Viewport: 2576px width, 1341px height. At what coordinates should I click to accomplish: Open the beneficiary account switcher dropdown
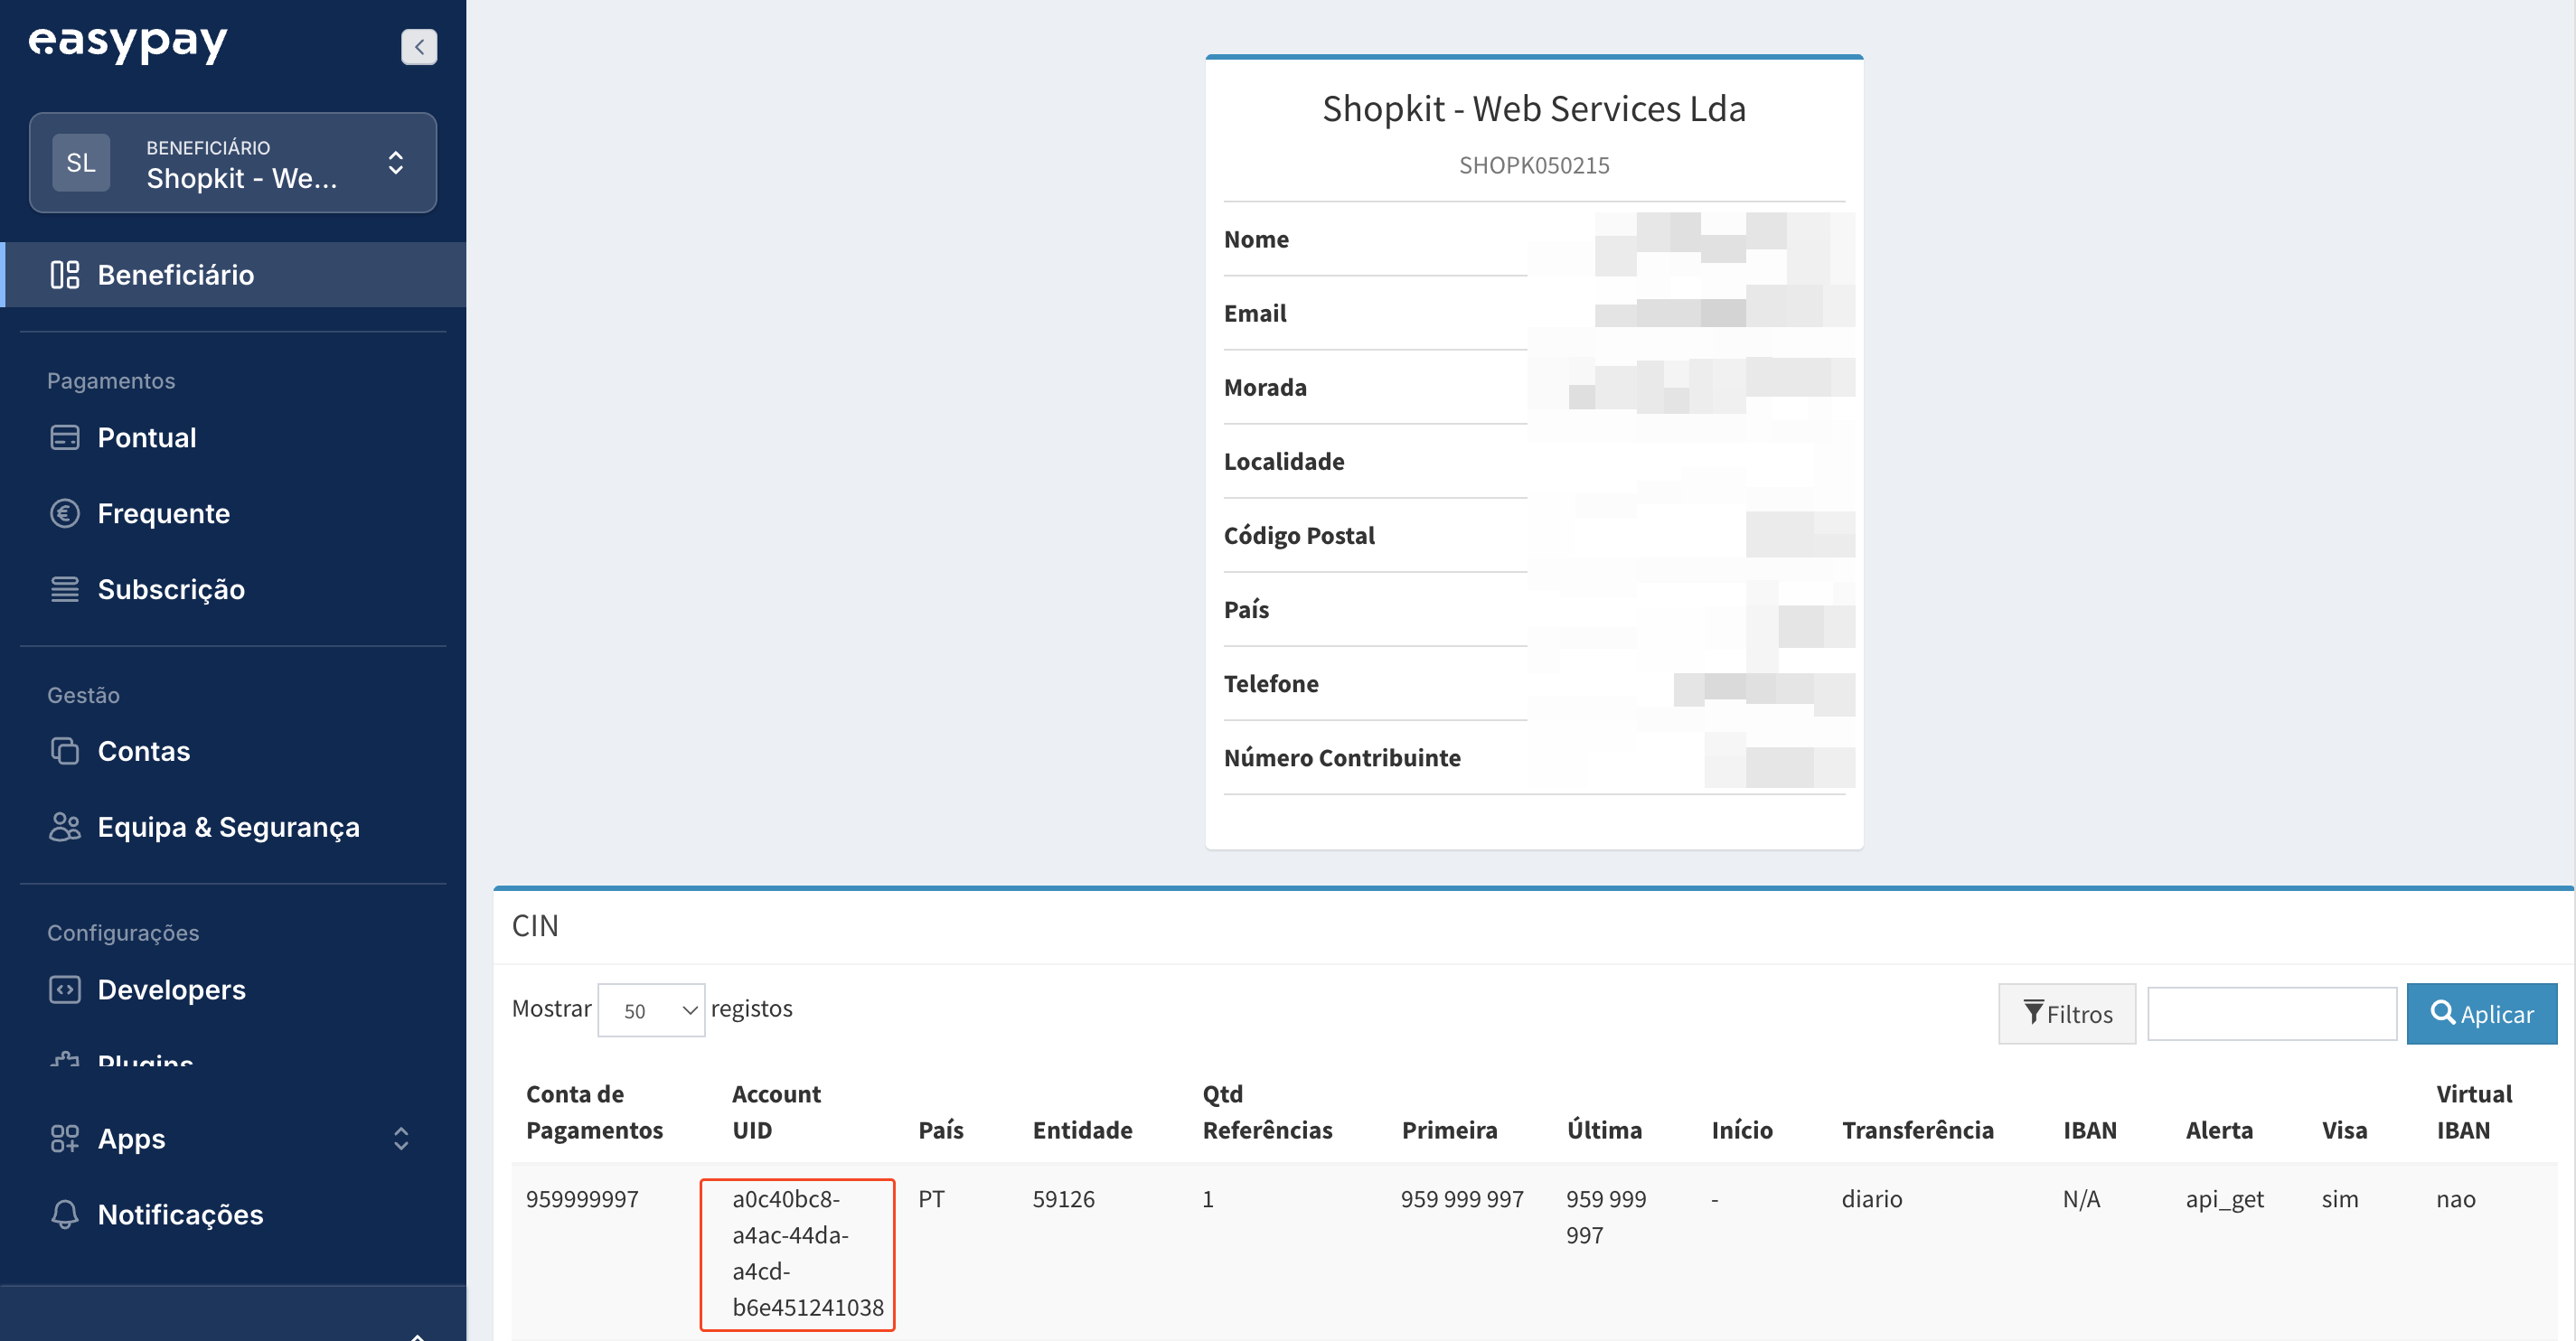tap(232, 163)
